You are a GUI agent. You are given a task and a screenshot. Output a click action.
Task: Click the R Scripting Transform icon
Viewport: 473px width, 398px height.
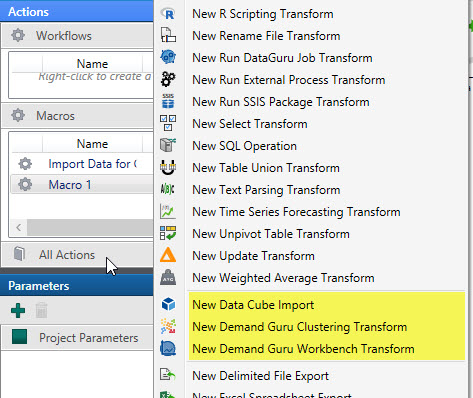168,14
